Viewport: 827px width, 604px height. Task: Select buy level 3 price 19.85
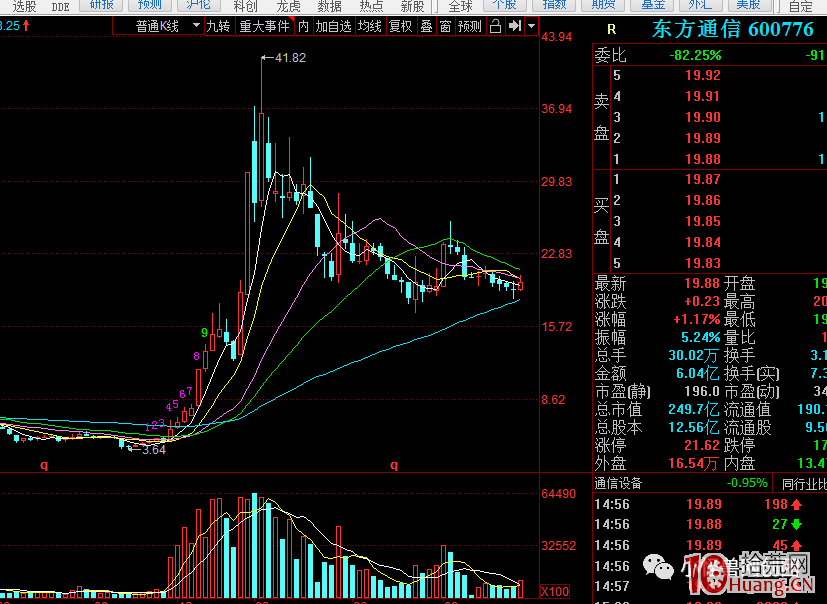coord(703,221)
